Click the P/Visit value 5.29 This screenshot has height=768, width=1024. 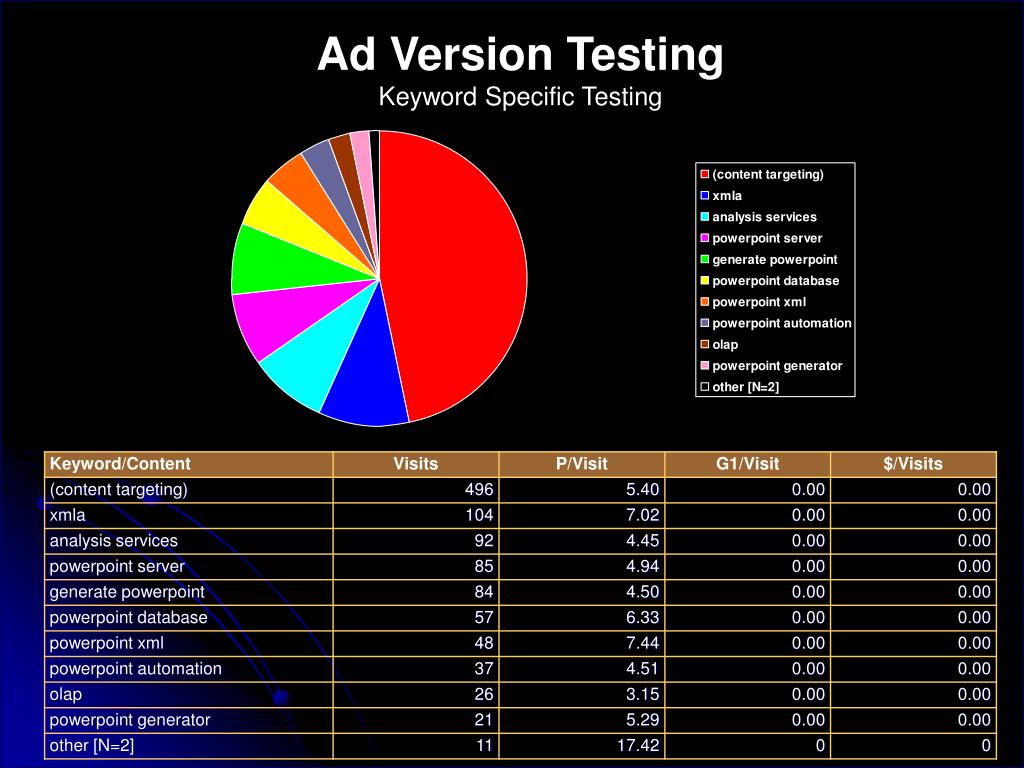click(x=643, y=720)
